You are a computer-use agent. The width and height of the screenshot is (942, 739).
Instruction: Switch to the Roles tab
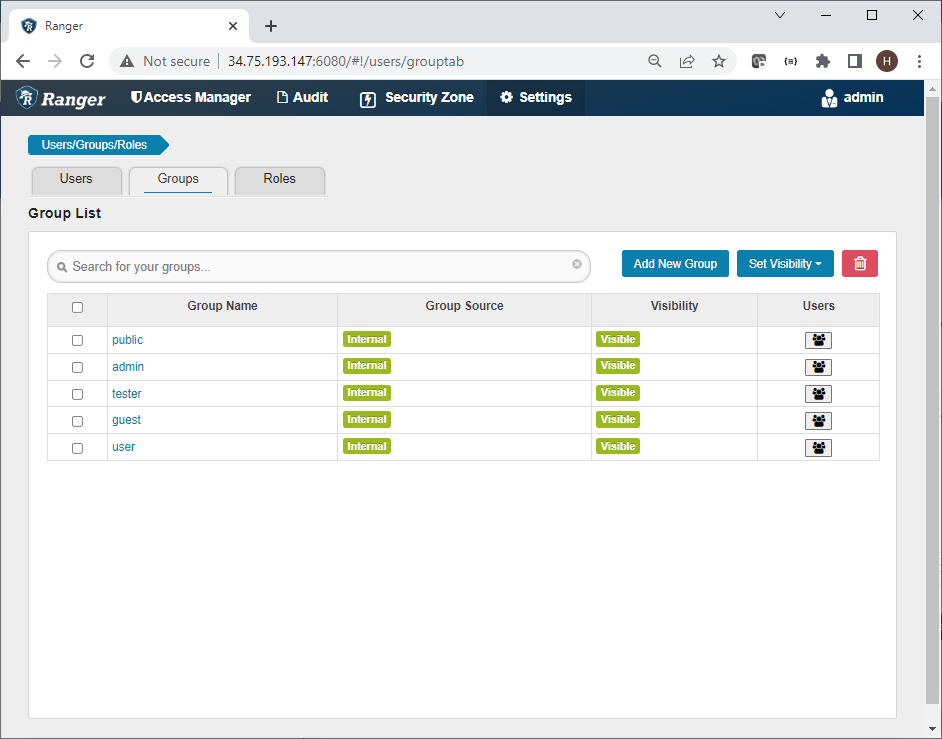coord(279,180)
